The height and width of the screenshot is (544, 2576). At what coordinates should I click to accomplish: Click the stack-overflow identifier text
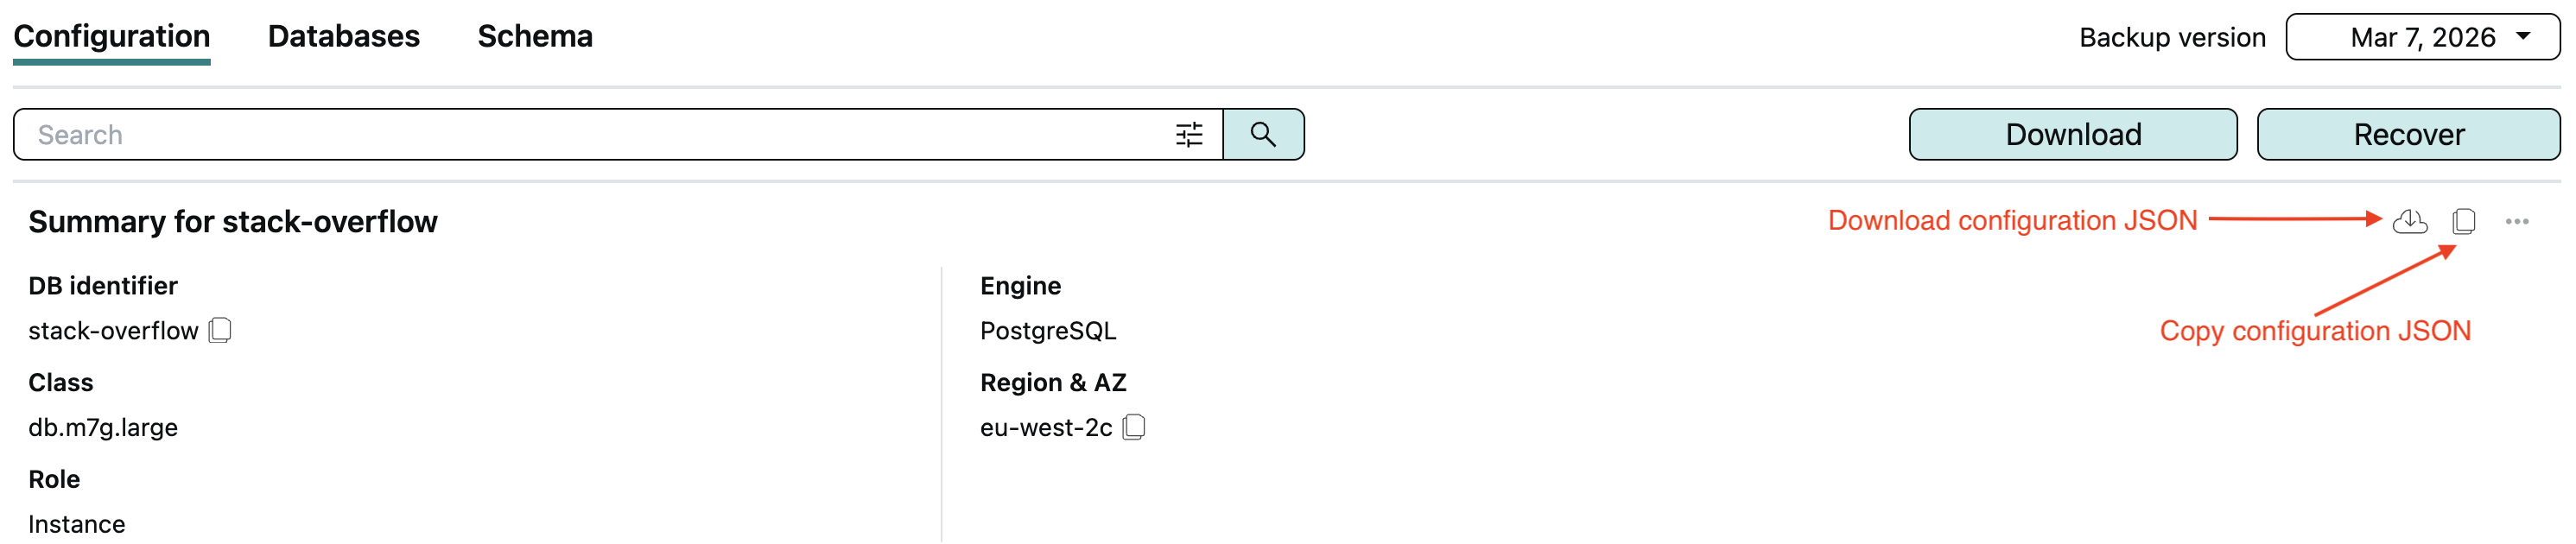(x=113, y=331)
